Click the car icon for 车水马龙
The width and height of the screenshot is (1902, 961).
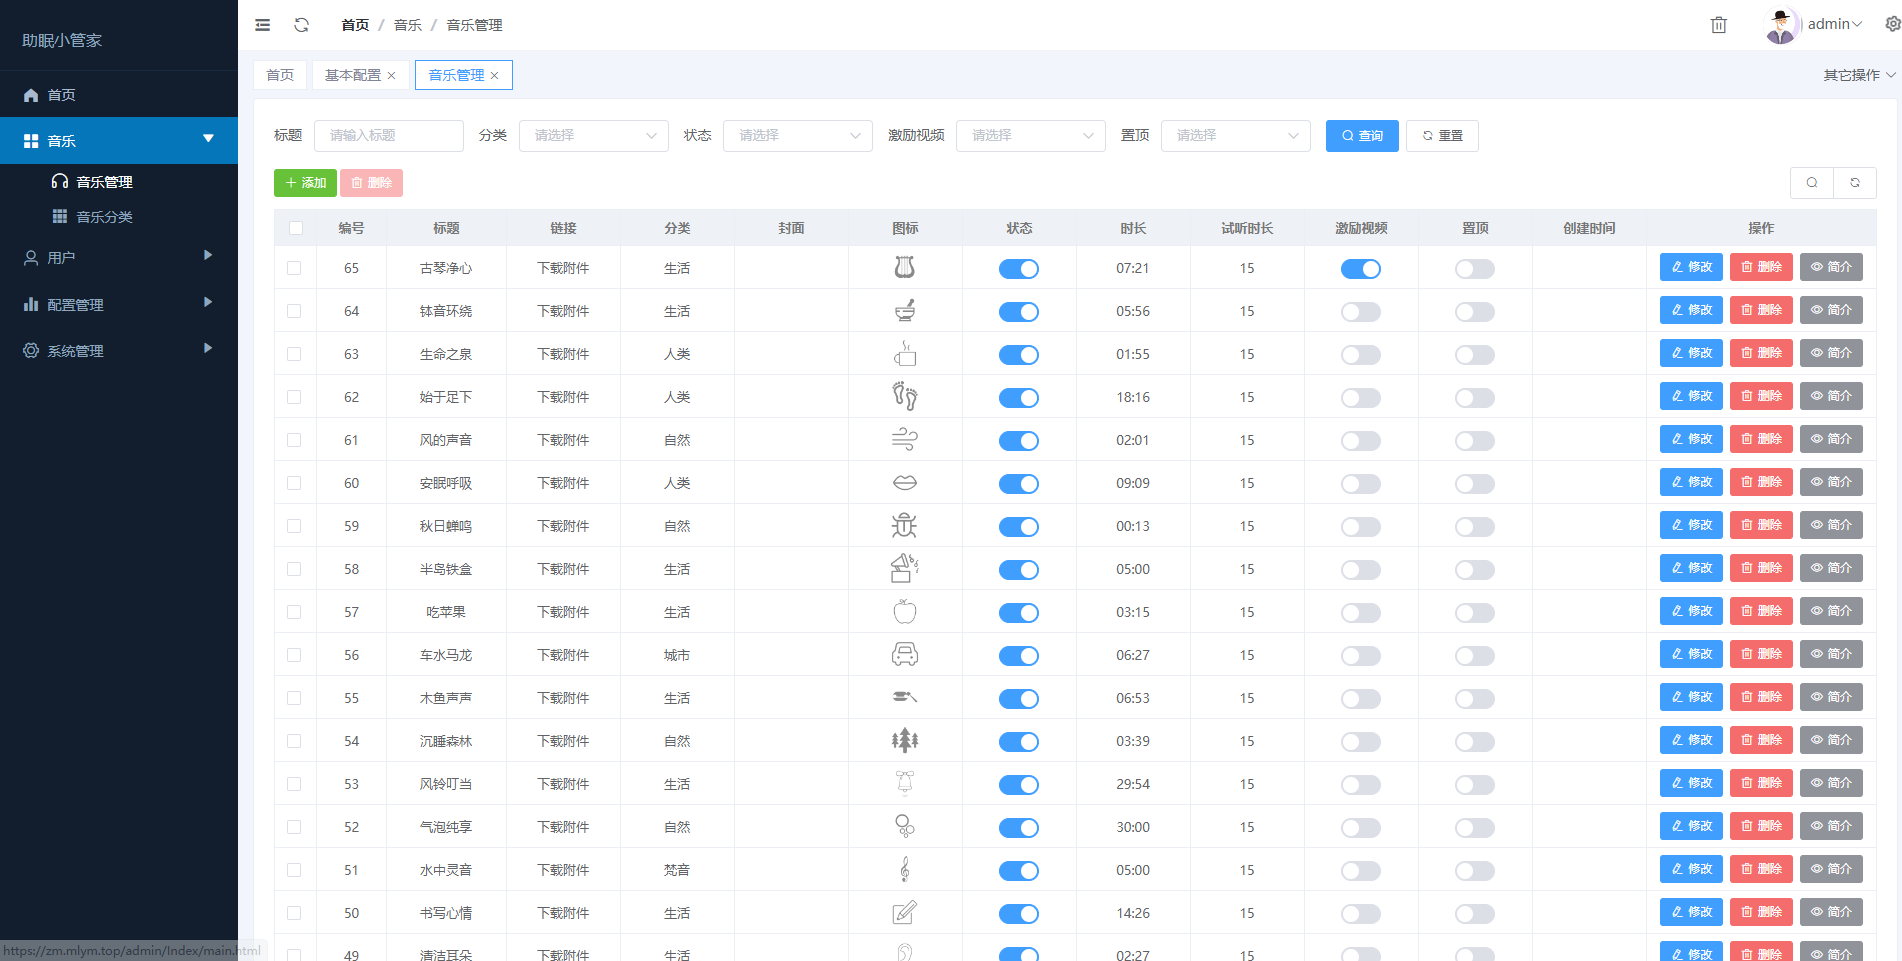pyautogui.click(x=904, y=655)
